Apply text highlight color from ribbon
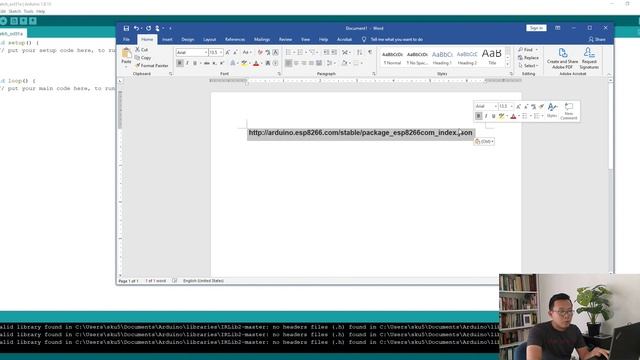Viewport: 640px width, 360px height. click(x=244, y=63)
